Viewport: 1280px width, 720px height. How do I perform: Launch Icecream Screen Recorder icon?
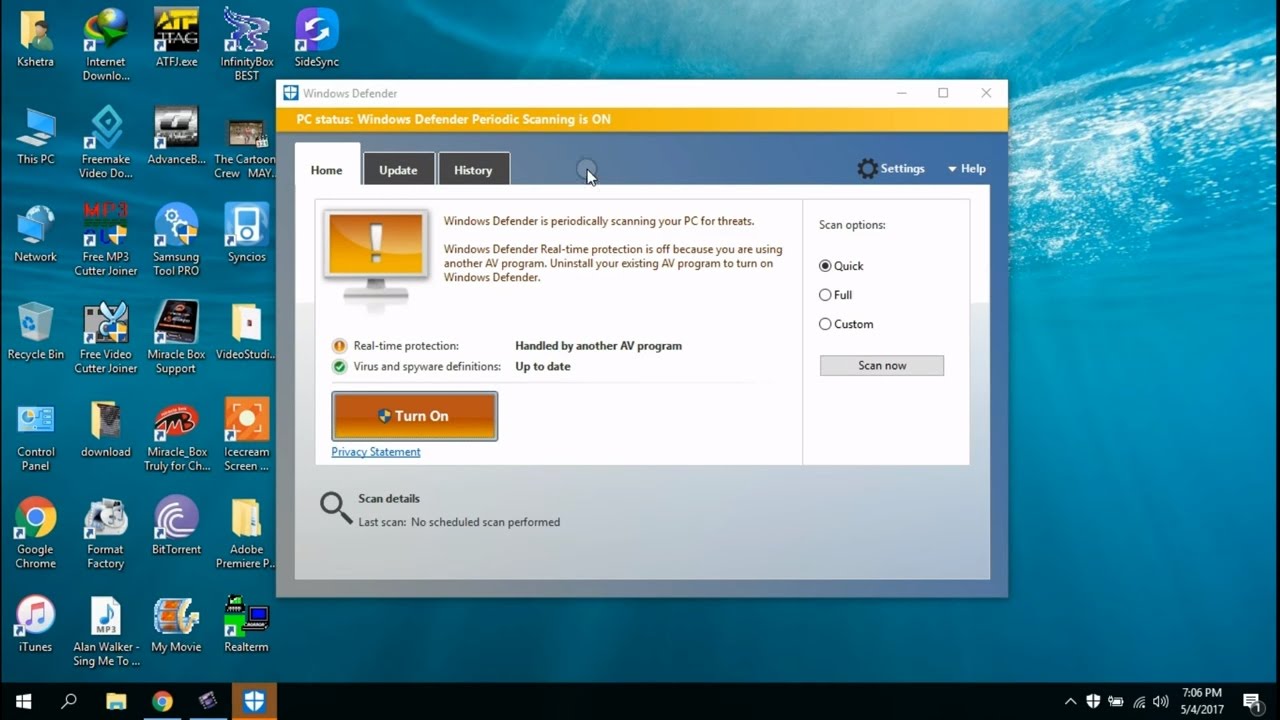246,435
